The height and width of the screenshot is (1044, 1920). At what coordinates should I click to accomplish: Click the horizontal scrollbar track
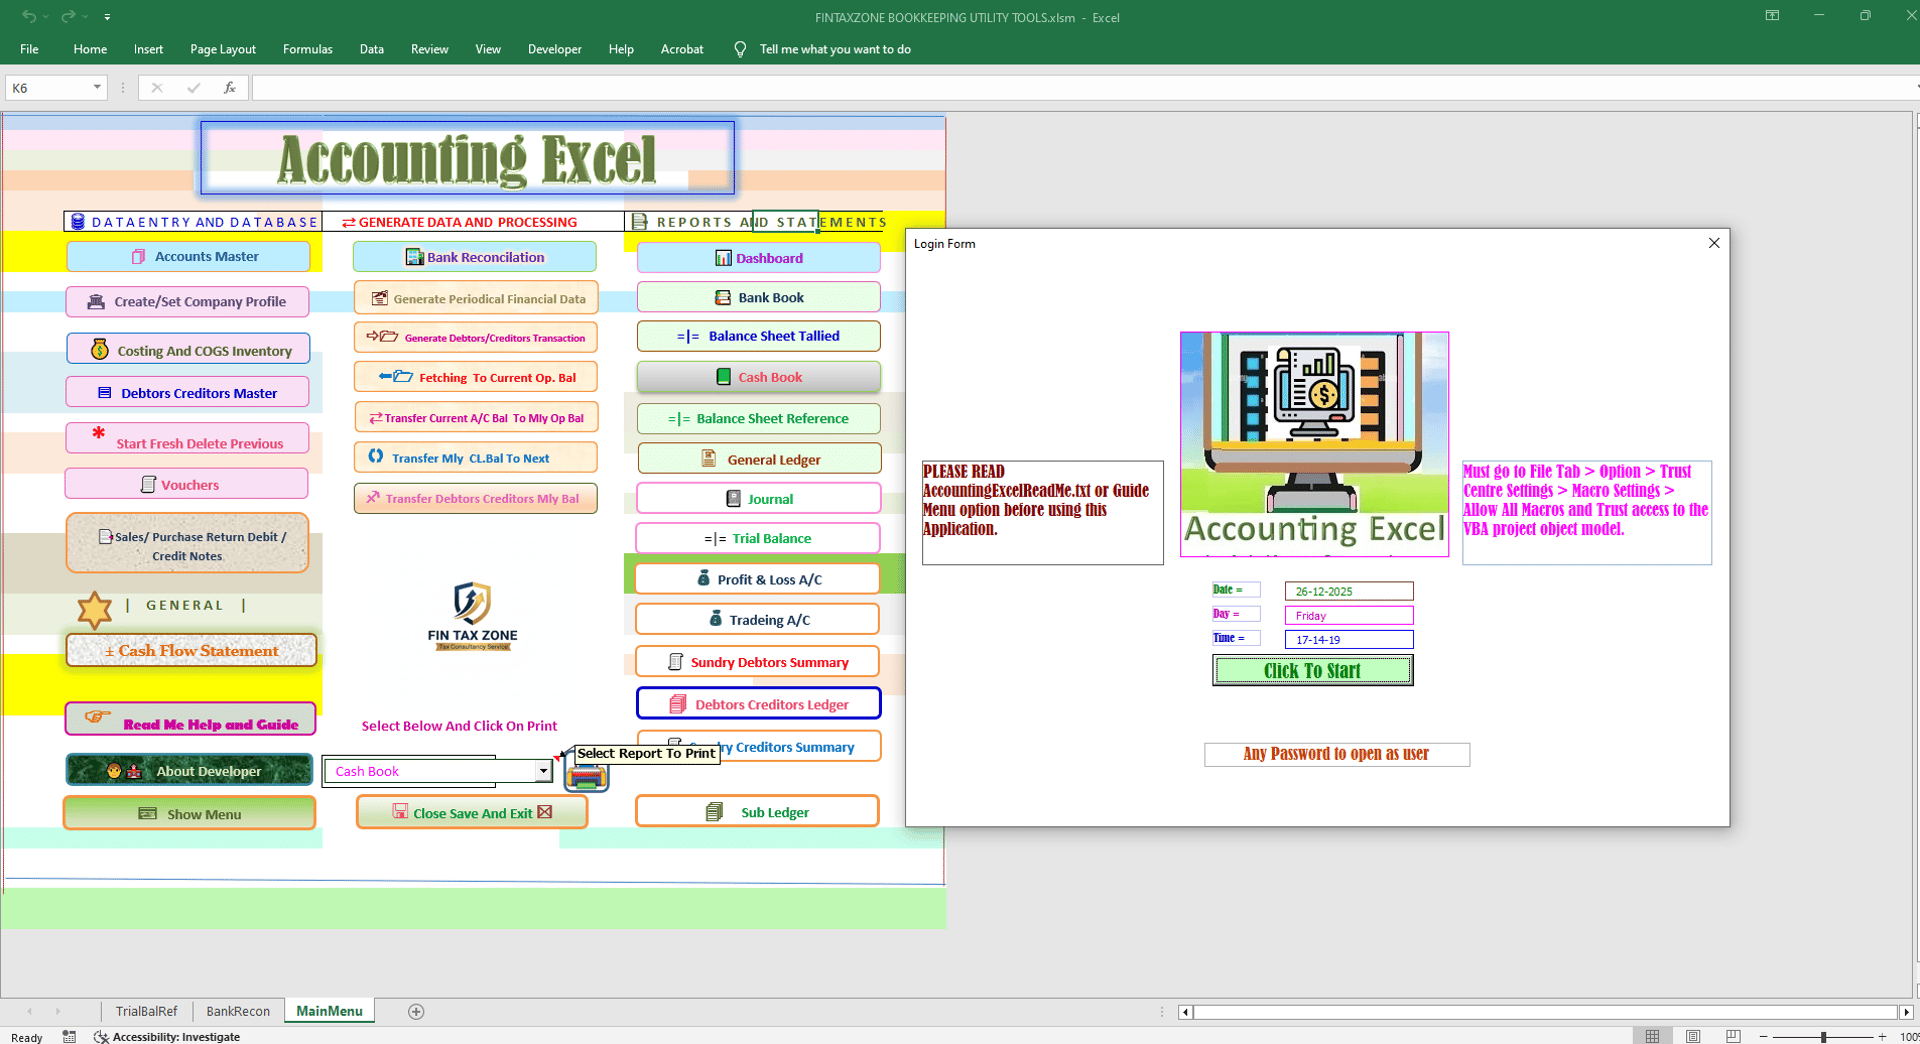(x=1545, y=1012)
